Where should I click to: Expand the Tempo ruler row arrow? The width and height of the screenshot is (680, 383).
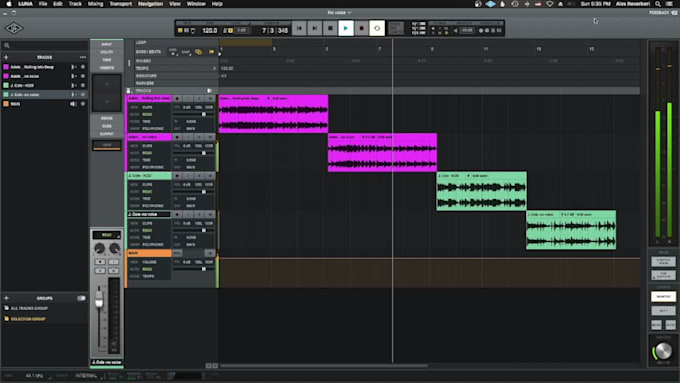214,69
